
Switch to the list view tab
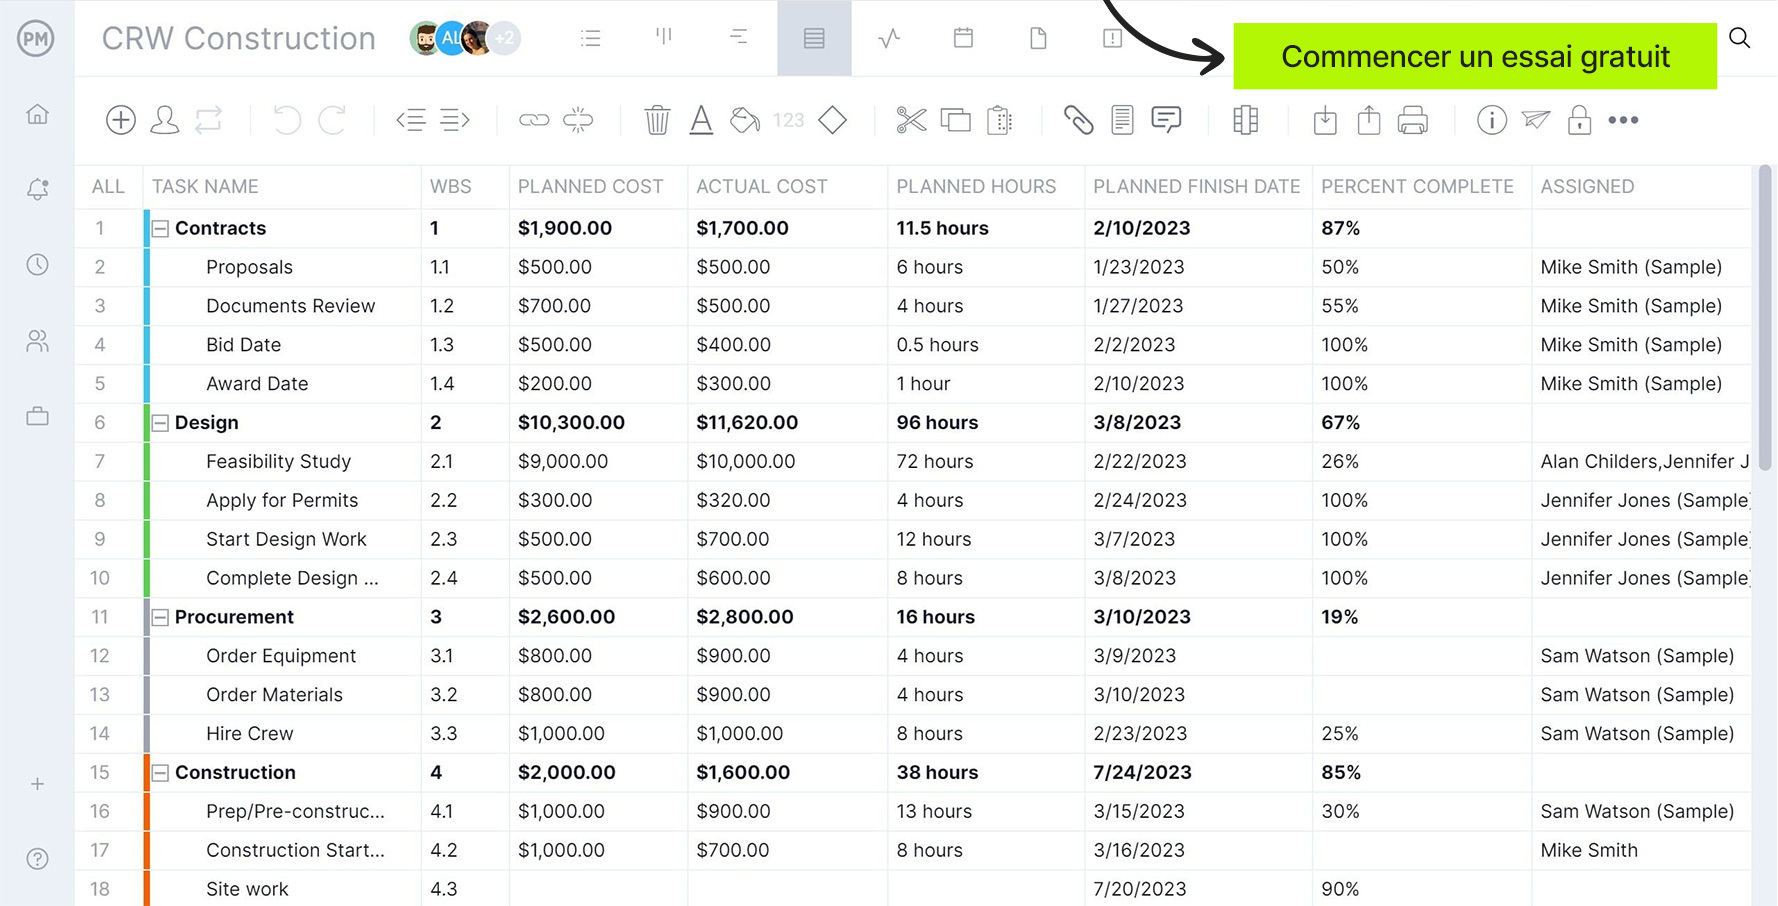tap(590, 38)
